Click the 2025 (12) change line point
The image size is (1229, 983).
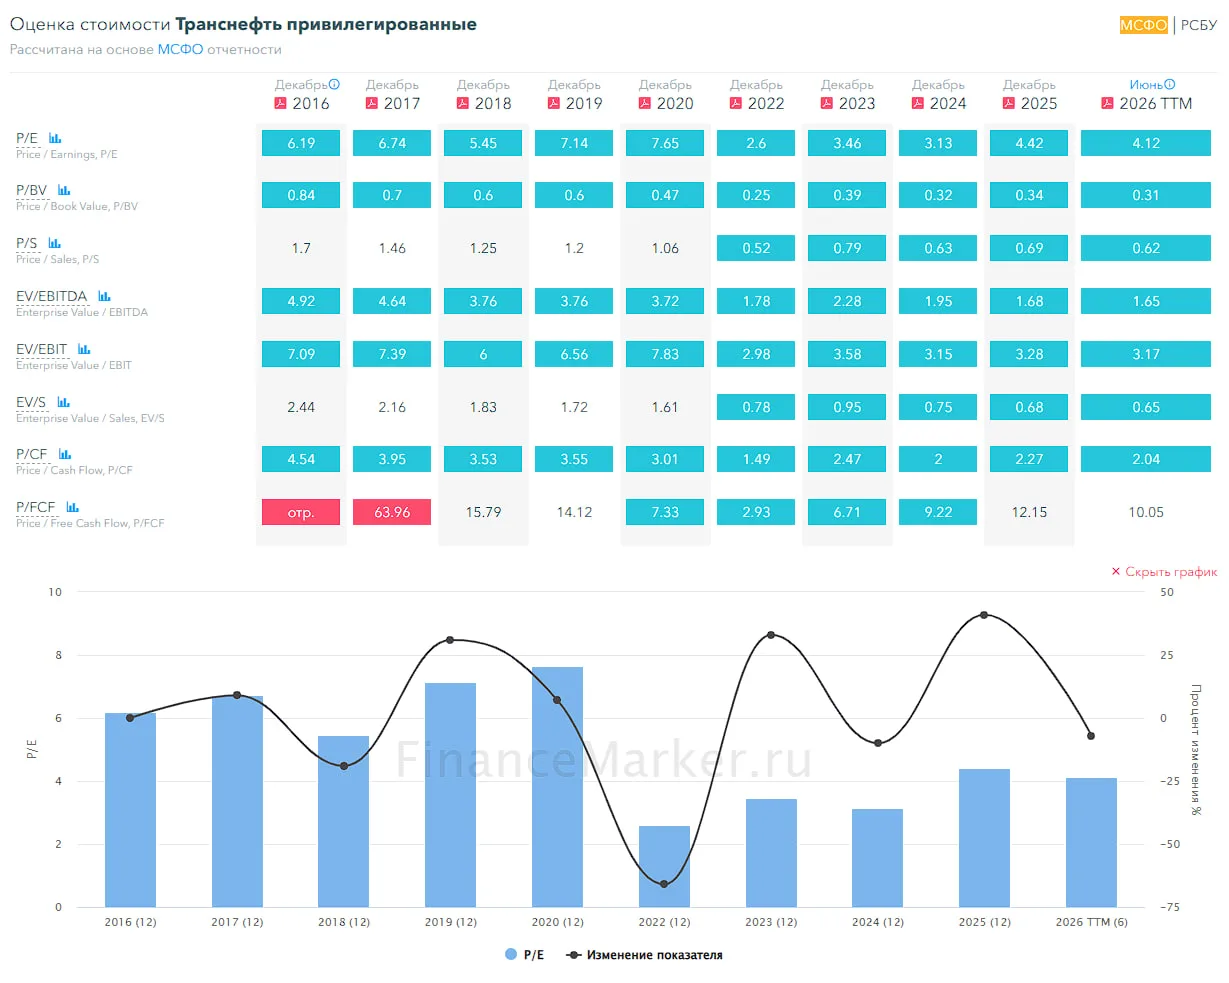tap(985, 615)
